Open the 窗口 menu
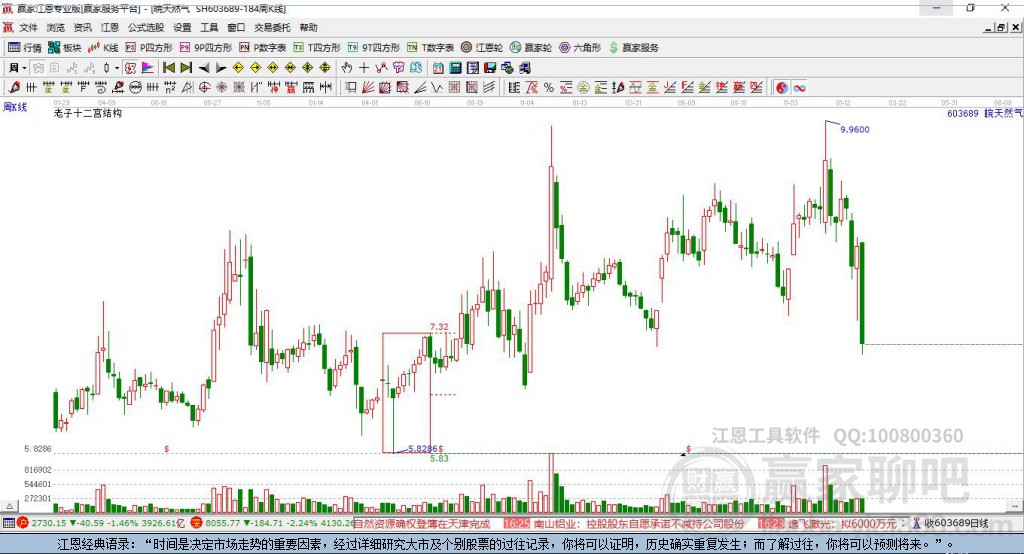 236,27
